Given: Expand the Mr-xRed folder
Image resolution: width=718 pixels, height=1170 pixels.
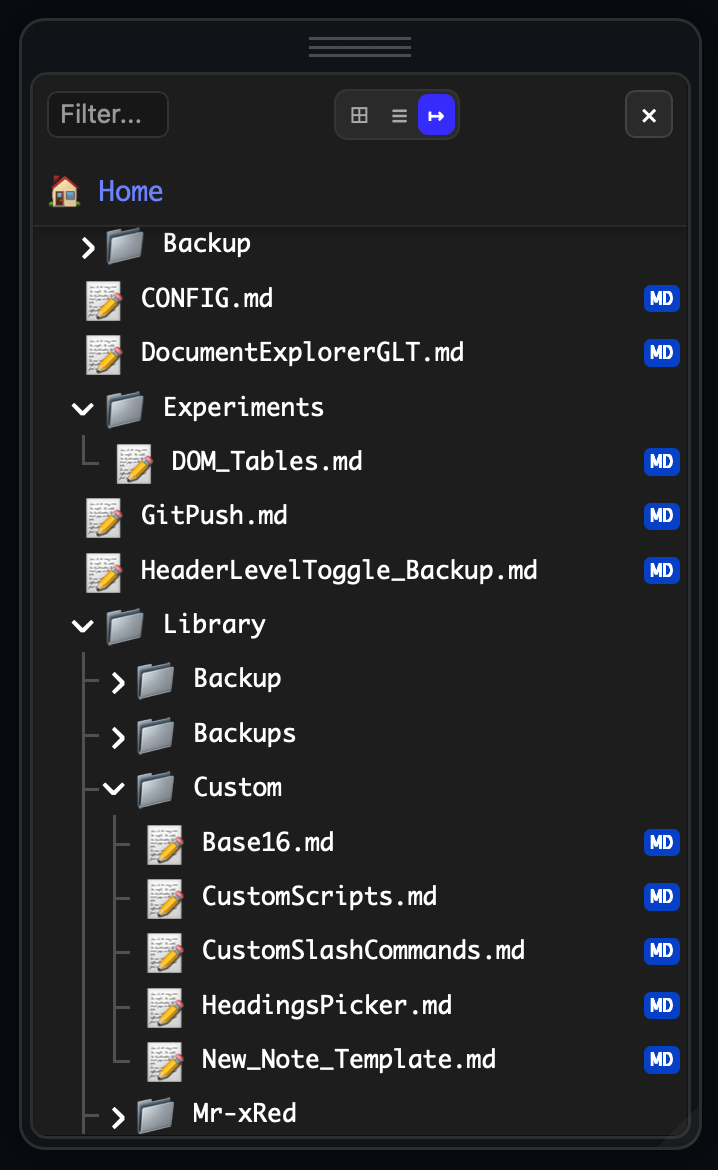Looking at the screenshot, I should click(118, 1117).
